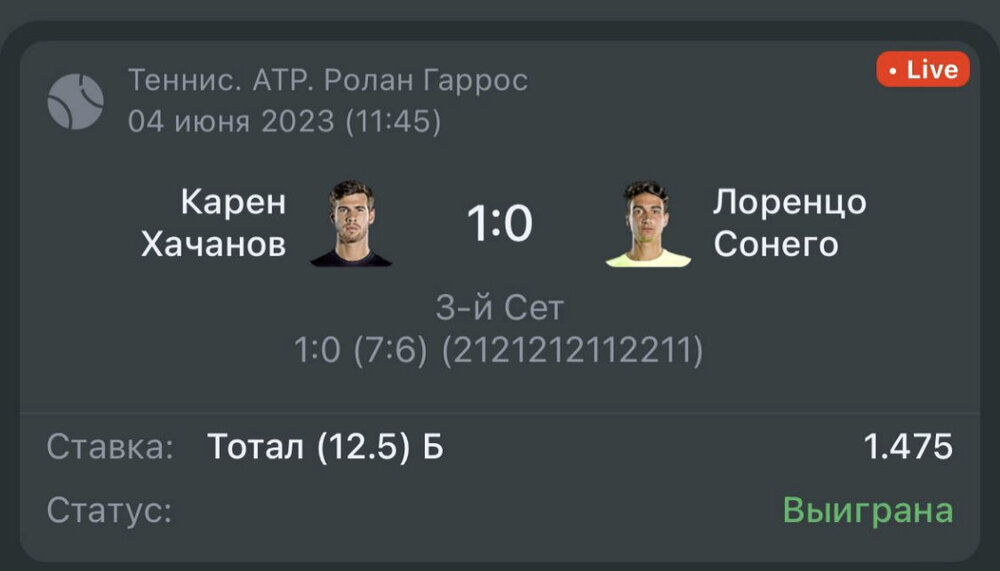Tap the green Выиграна status

(x=867, y=510)
